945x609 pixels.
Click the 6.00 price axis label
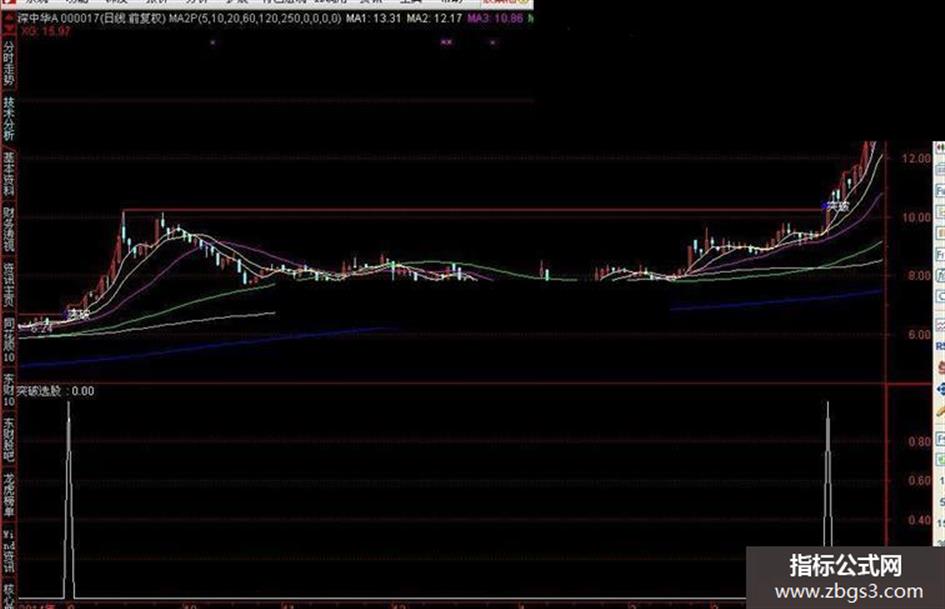coord(919,335)
